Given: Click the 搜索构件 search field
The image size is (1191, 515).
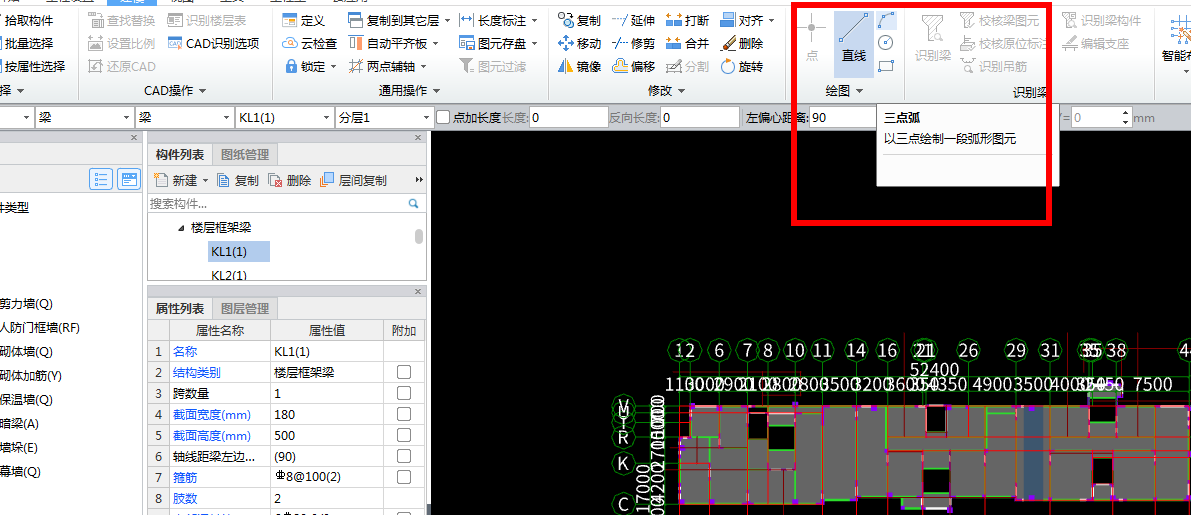Looking at the screenshot, I should [x=277, y=203].
